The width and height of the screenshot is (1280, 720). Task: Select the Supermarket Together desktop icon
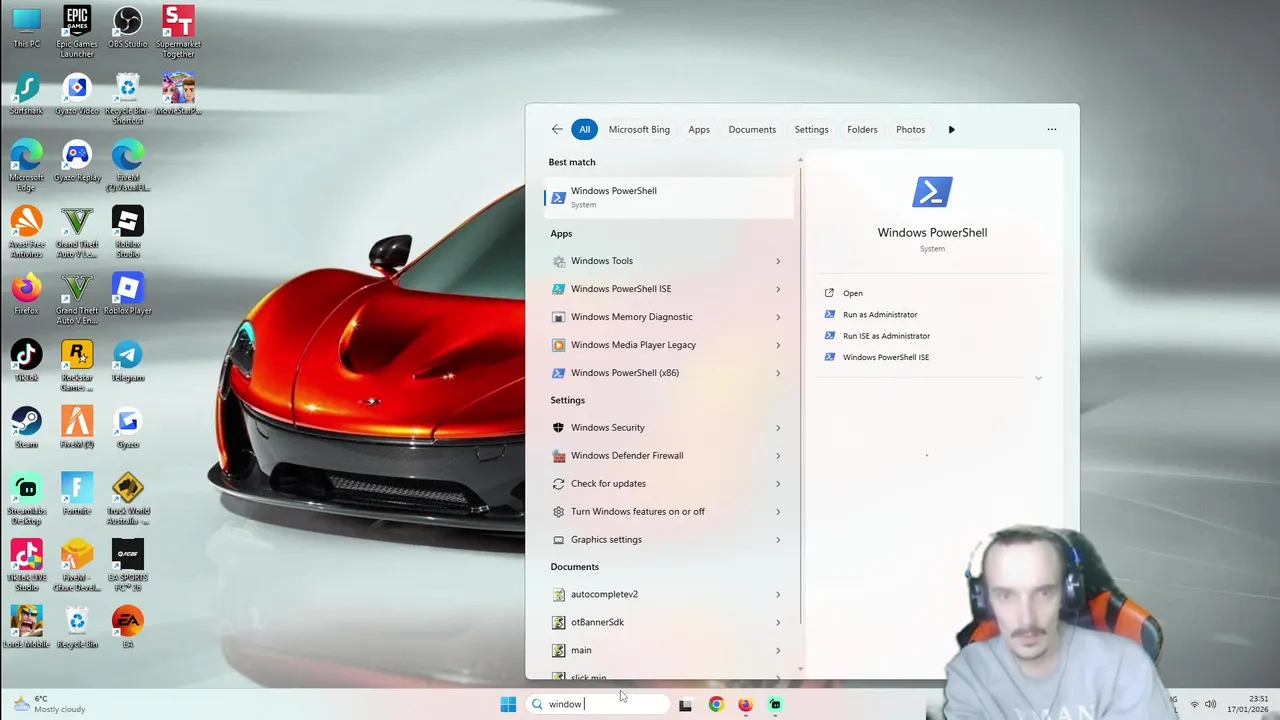coord(178,31)
